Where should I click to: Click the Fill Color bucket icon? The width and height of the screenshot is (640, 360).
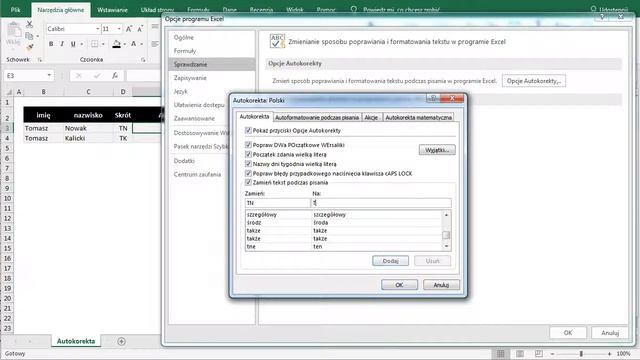[x=117, y=44]
